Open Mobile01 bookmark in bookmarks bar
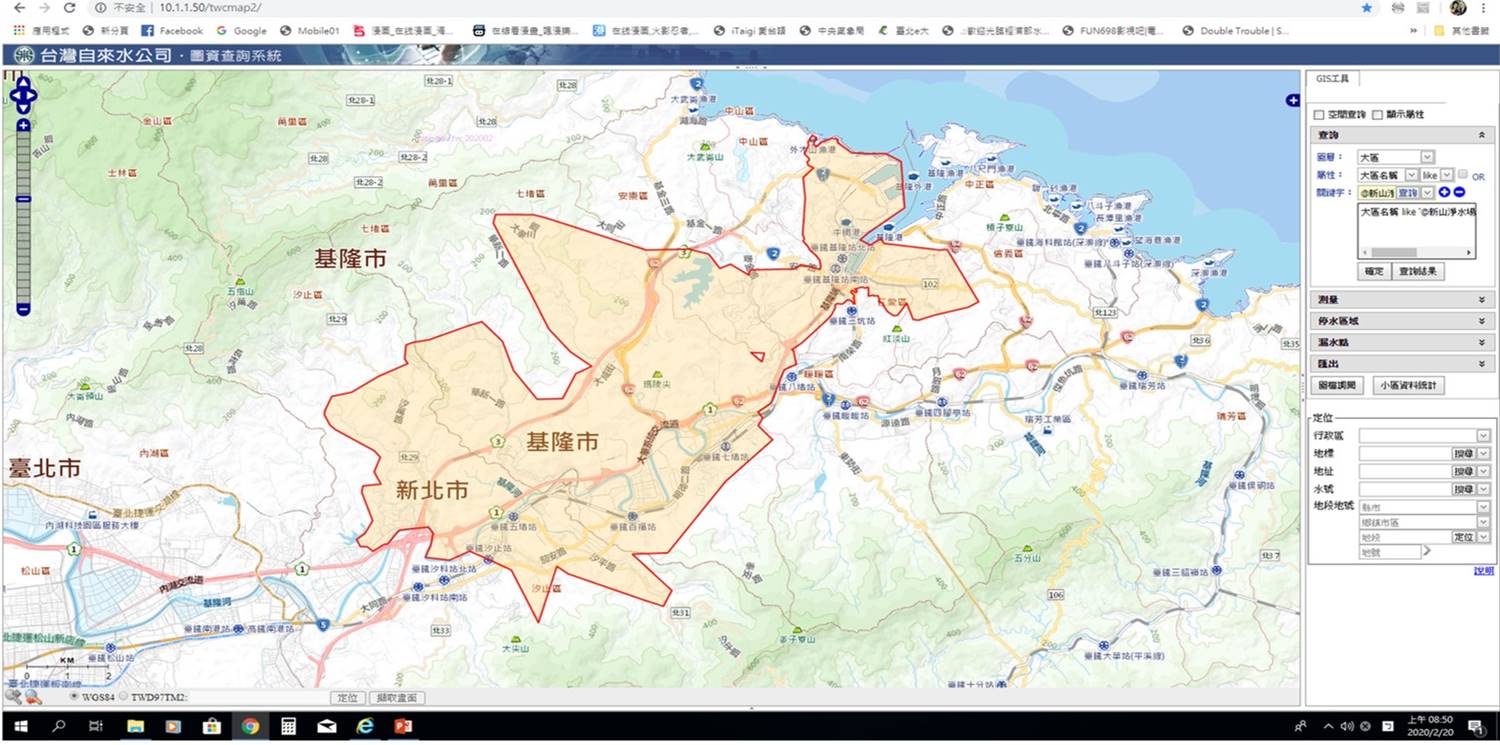1500x745 pixels. tap(311, 31)
